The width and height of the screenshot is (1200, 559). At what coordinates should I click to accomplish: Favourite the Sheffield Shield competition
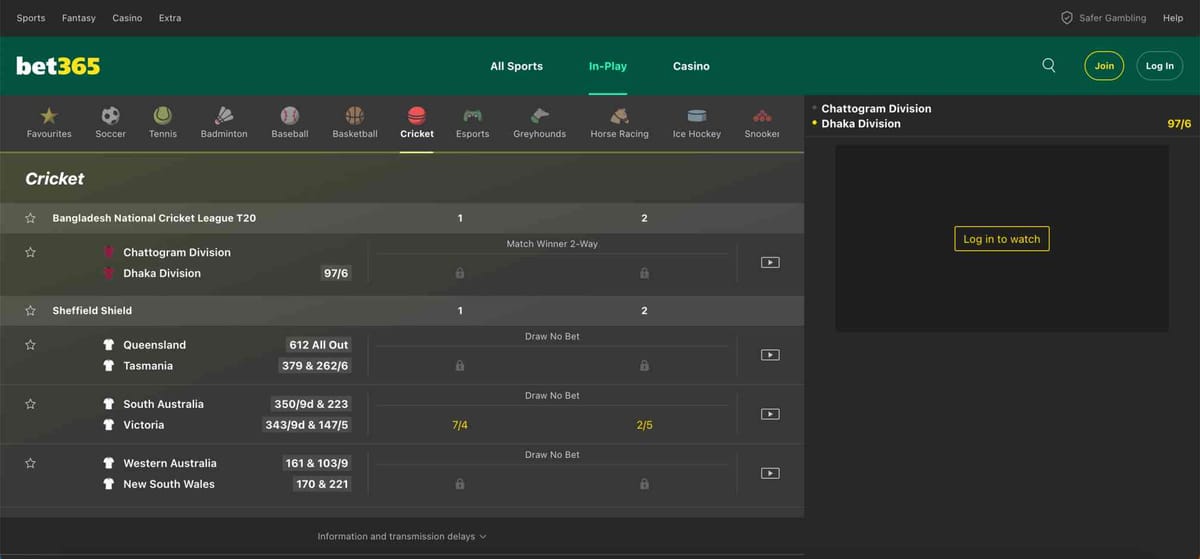point(31,310)
